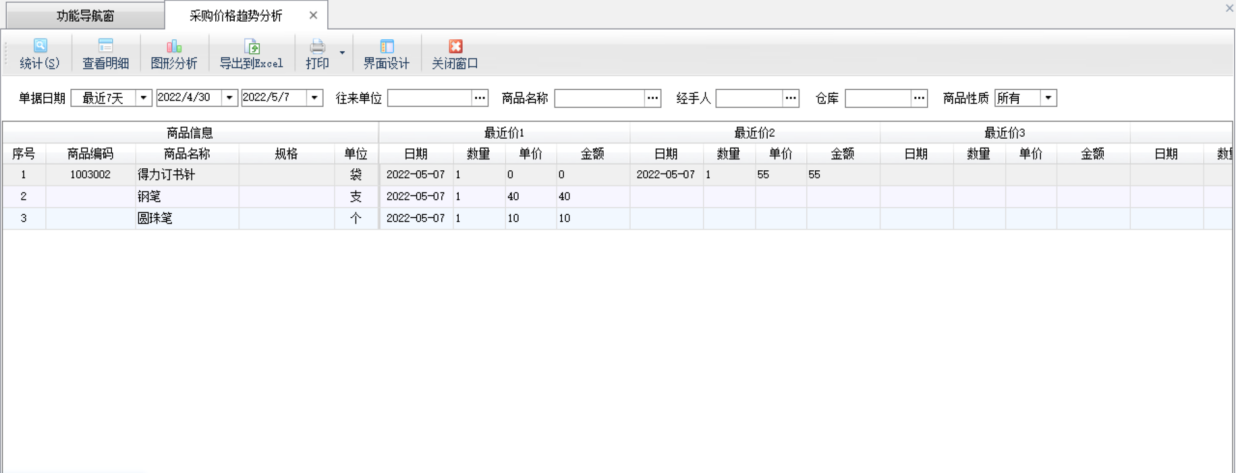Click into the 经手人 input field
The width and height of the screenshot is (1236, 473).
coord(748,98)
